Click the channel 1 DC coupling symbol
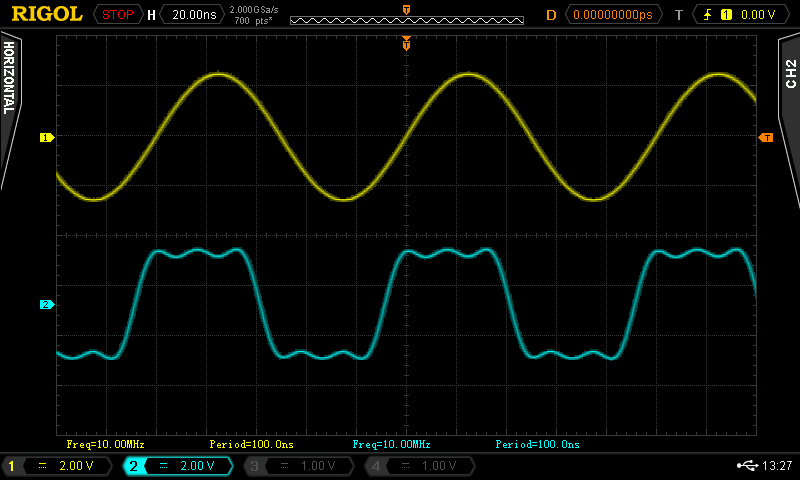The image size is (800, 480). (x=43, y=466)
